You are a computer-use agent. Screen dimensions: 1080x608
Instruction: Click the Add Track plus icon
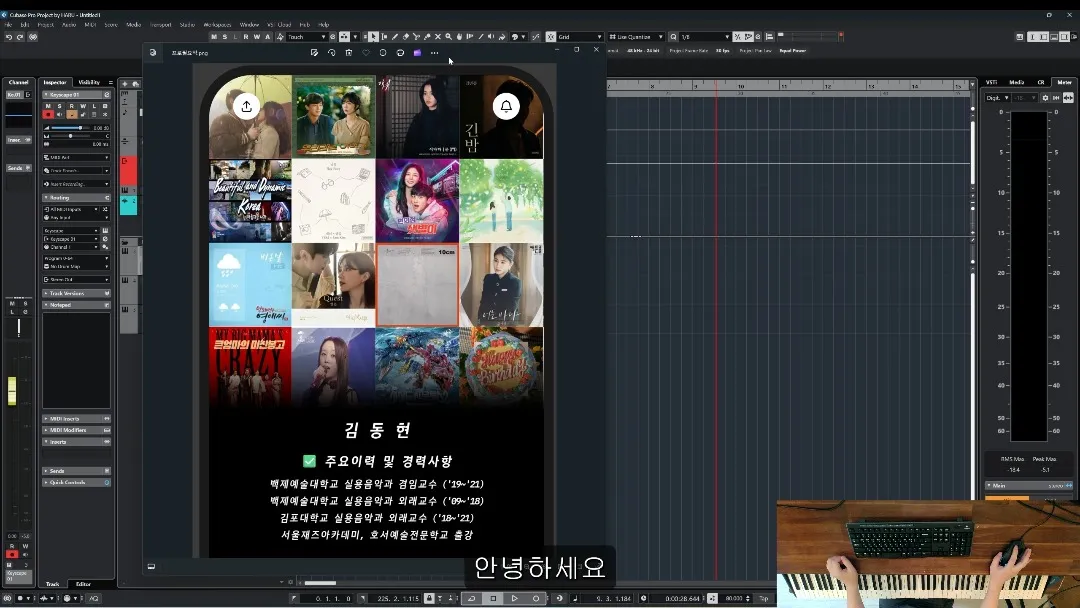point(125,83)
